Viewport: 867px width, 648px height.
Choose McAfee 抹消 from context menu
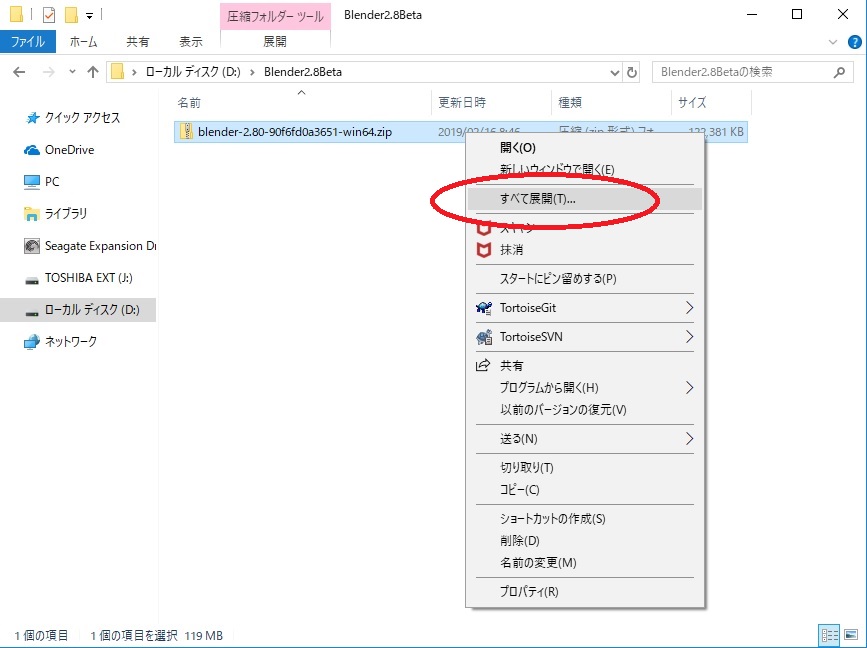[585, 250]
